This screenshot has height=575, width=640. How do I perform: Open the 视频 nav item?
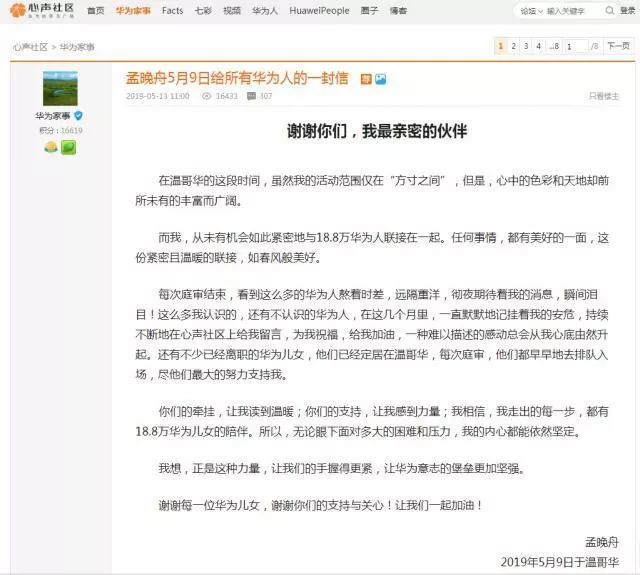[x=232, y=11]
